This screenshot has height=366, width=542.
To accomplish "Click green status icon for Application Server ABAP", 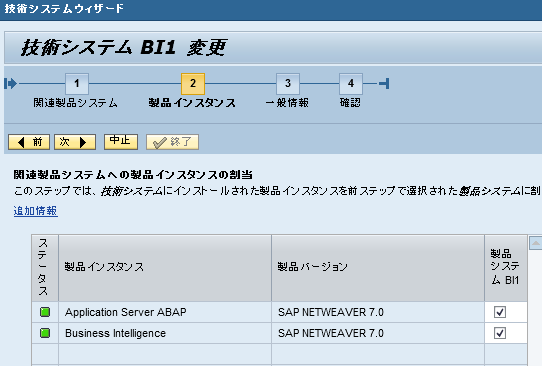I will click(x=45, y=312).
